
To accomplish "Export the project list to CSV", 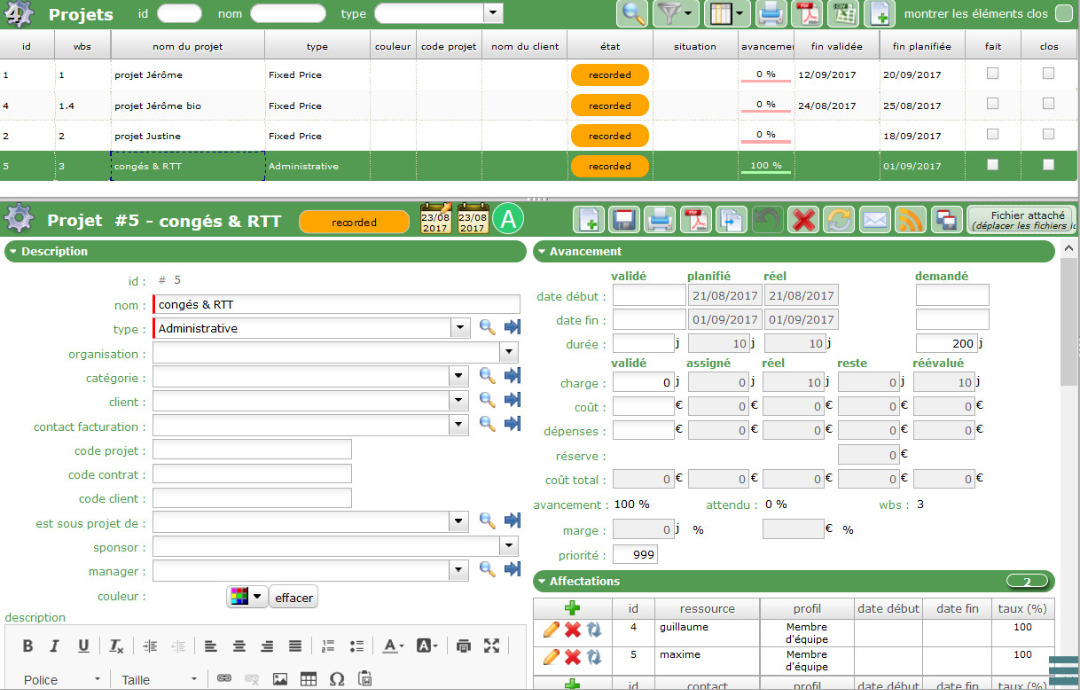I will pos(844,14).
